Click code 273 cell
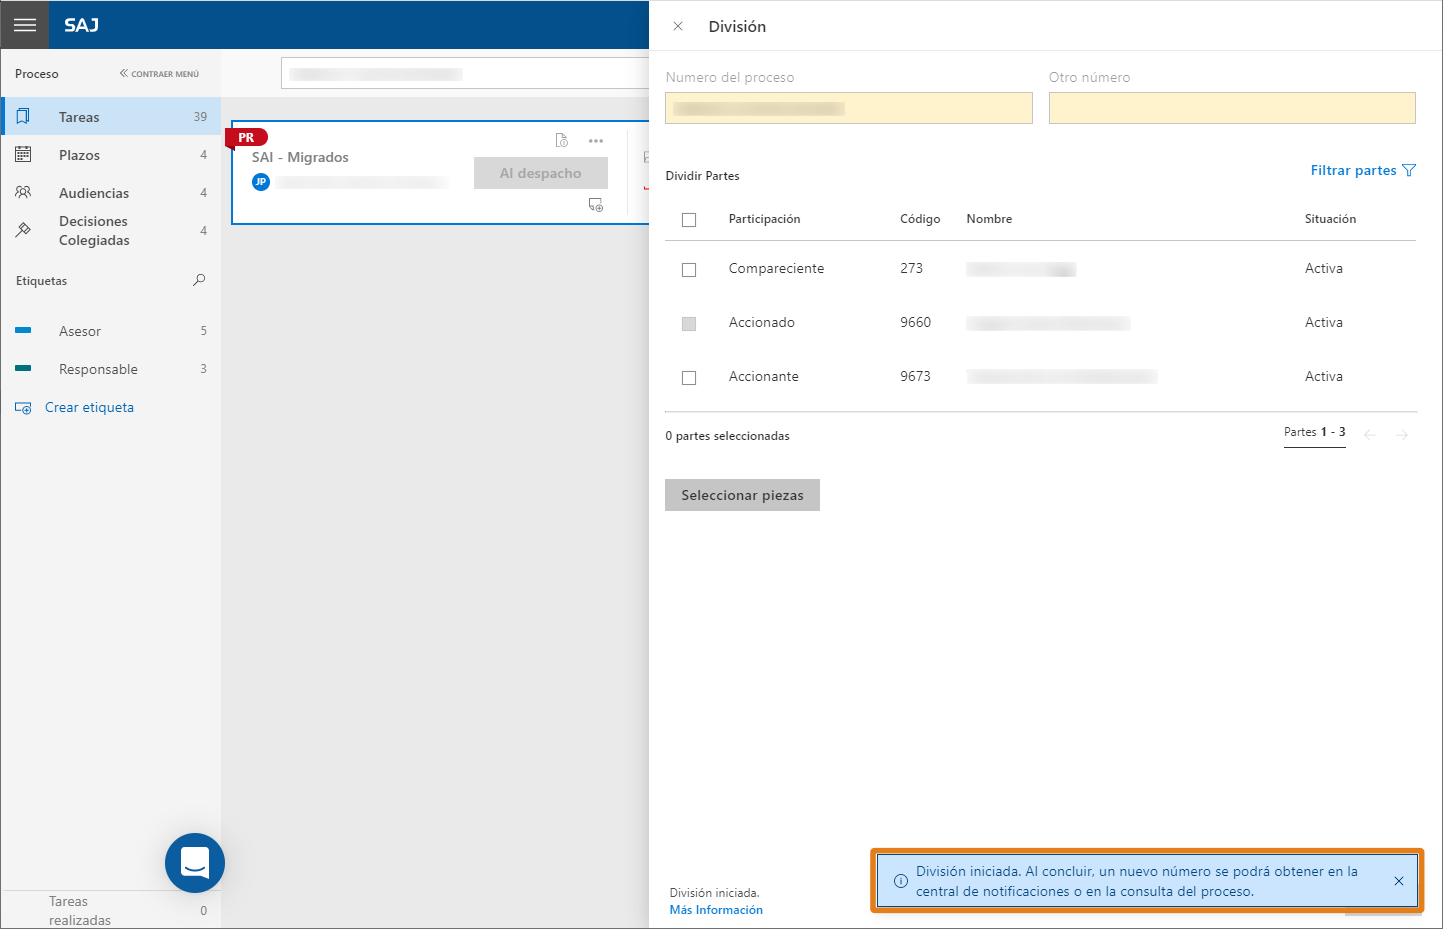The image size is (1443, 929). point(911,268)
